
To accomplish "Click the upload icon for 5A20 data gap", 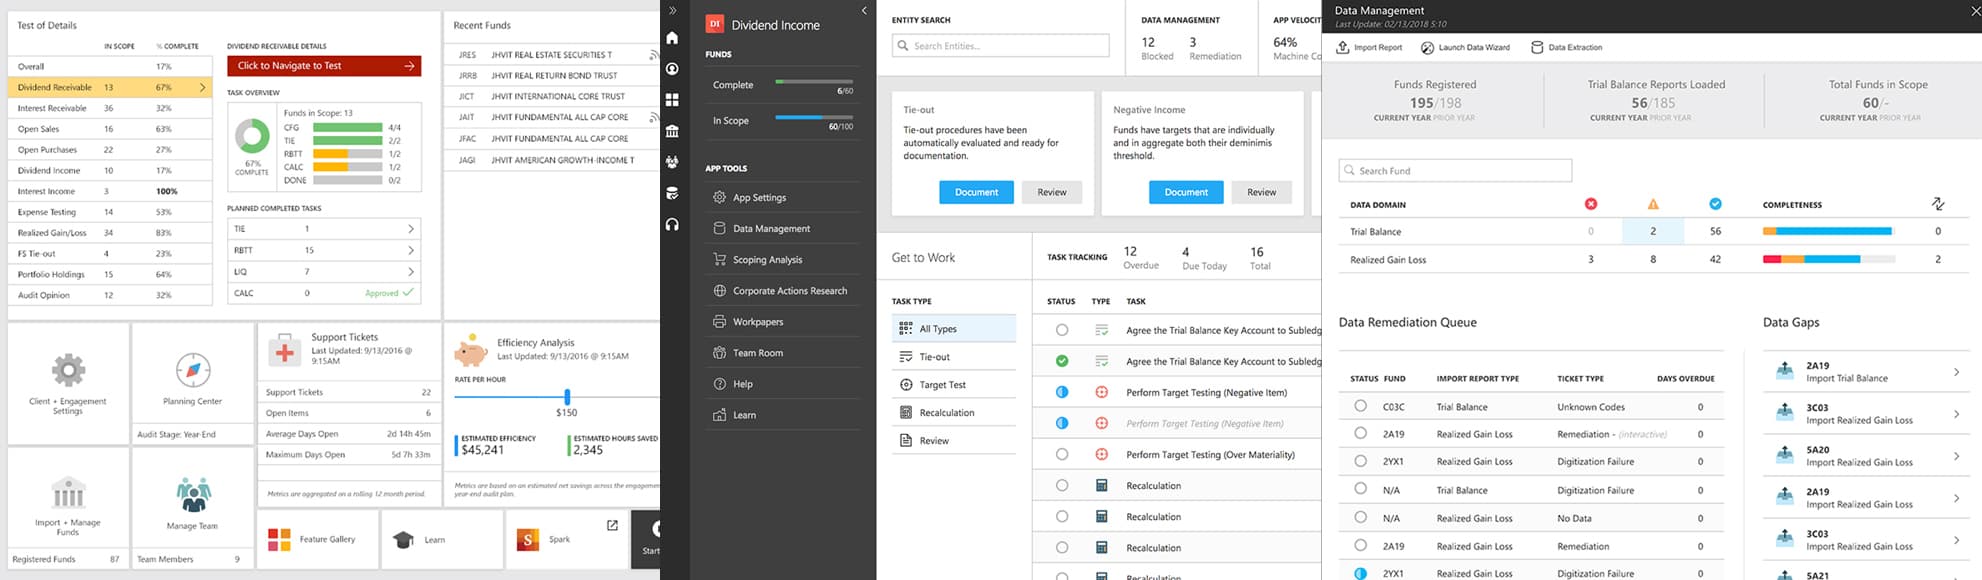I will click(1785, 456).
